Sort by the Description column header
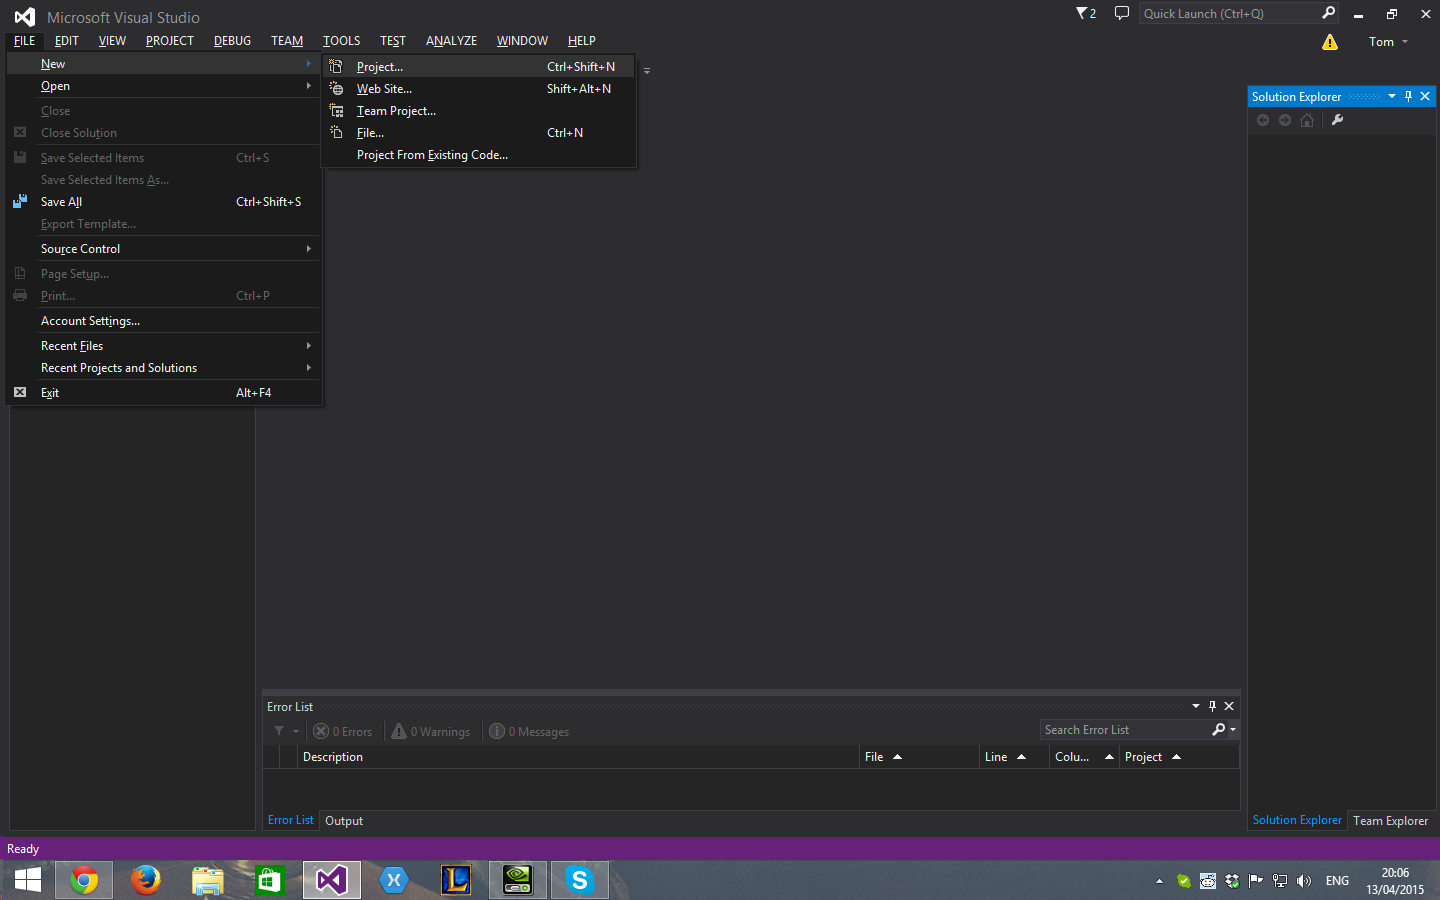 tap(579, 757)
